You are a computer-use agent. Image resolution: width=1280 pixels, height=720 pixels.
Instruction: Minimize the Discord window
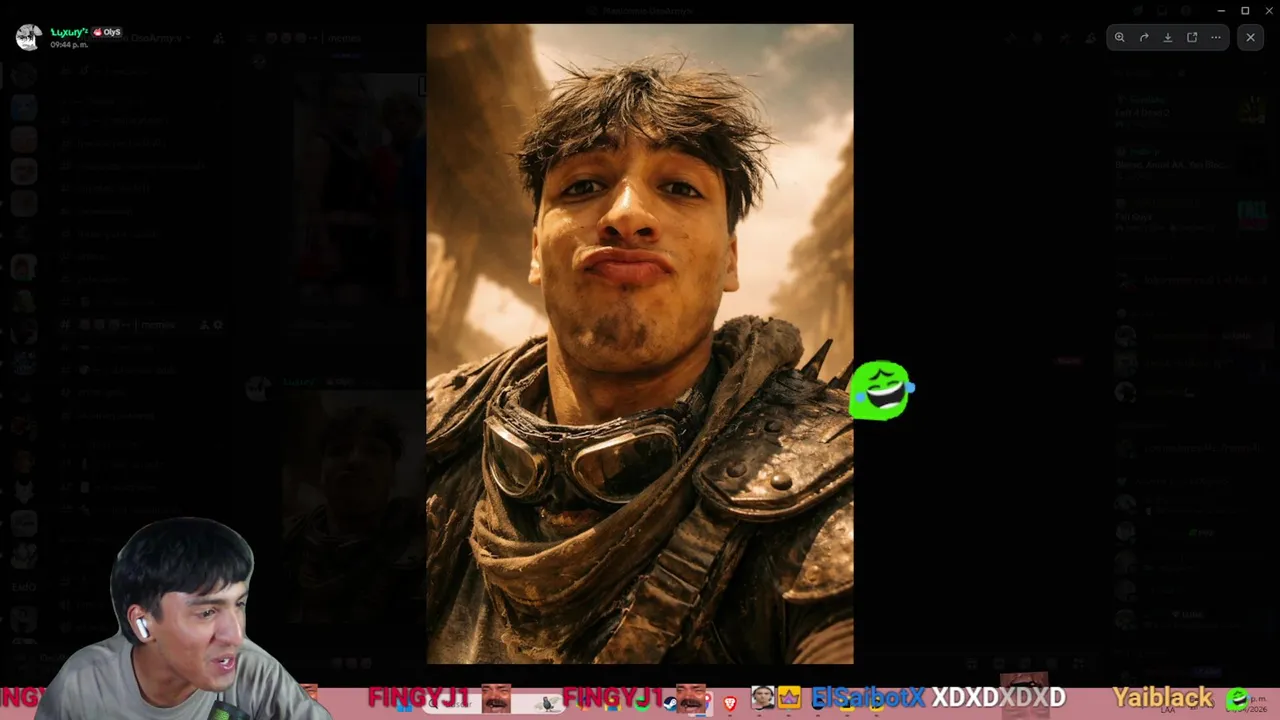(1221, 10)
